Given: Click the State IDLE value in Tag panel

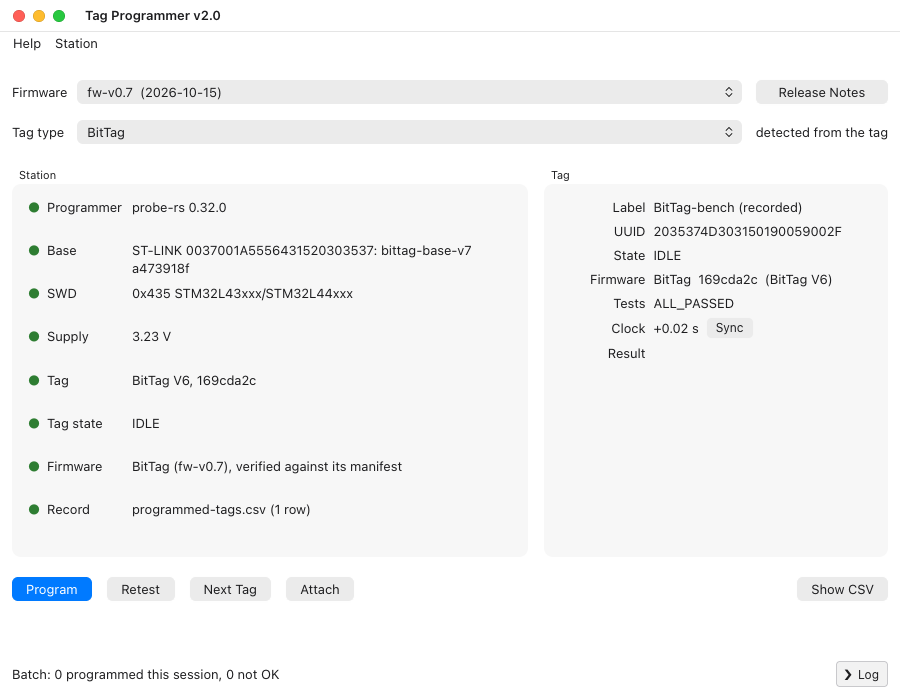Looking at the screenshot, I should click(x=667, y=255).
